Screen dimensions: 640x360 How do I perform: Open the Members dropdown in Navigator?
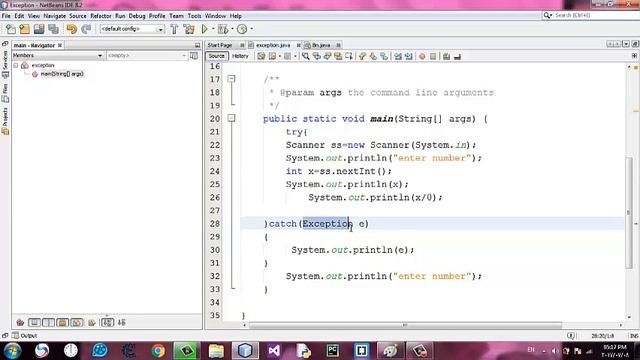pos(58,56)
